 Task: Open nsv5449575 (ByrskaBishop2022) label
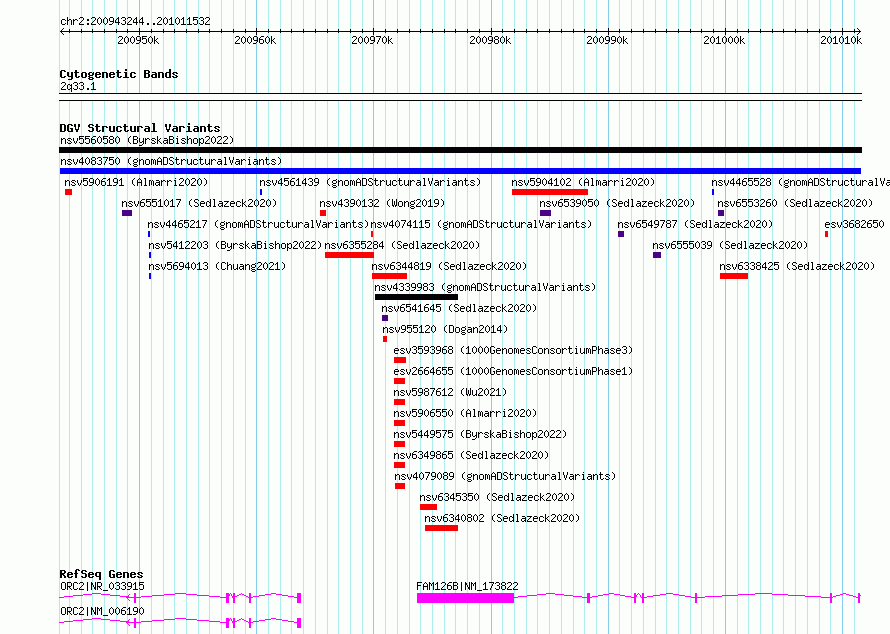[480, 434]
